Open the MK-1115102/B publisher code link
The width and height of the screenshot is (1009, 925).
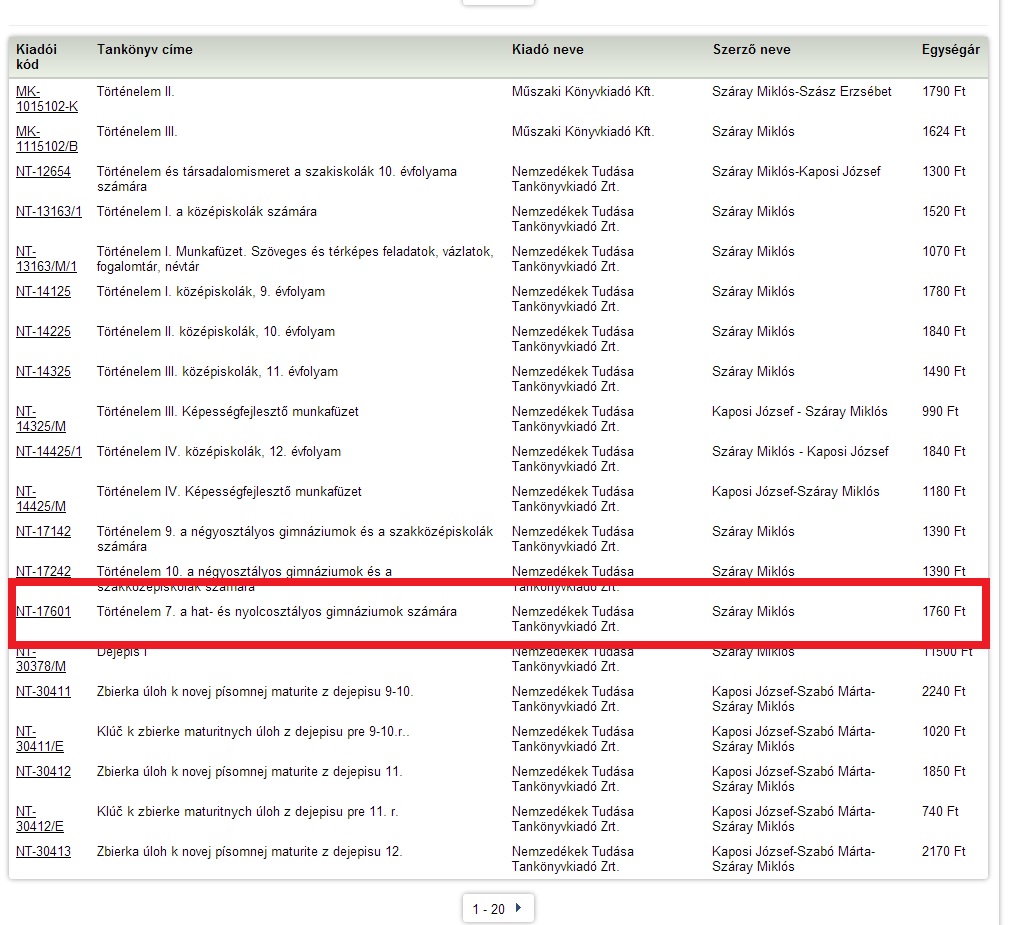click(46, 139)
